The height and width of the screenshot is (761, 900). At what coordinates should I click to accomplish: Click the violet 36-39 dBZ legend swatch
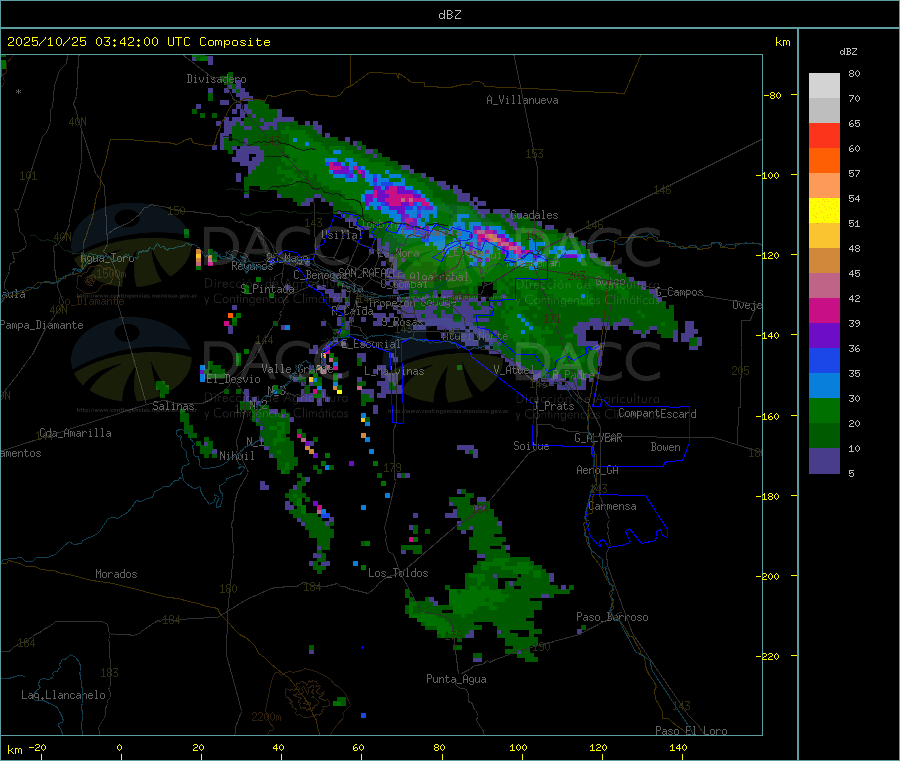point(824,336)
